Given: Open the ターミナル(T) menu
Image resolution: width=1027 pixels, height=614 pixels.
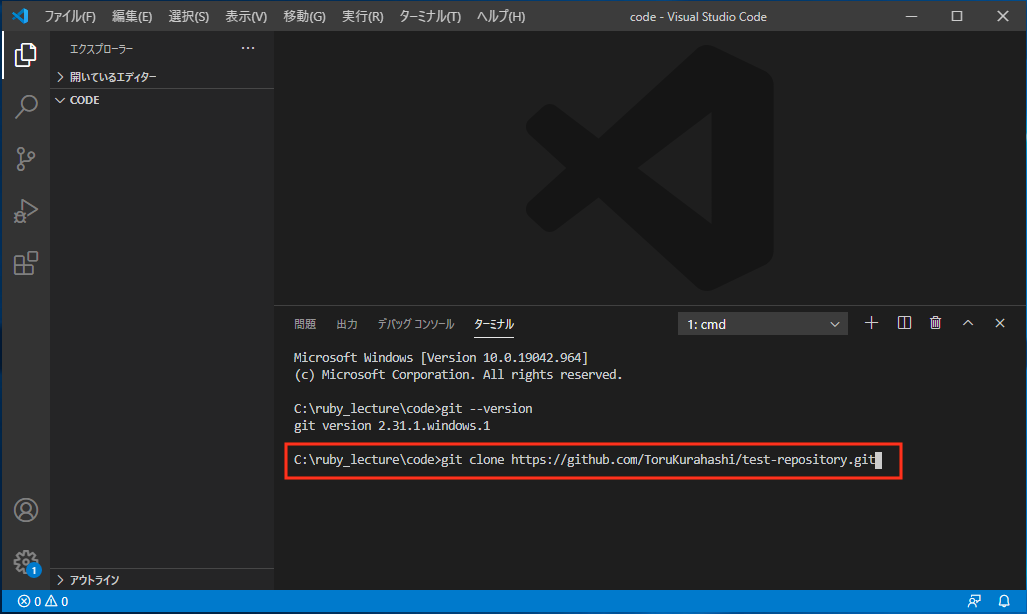Looking at the screenshot, I should 430,16.
